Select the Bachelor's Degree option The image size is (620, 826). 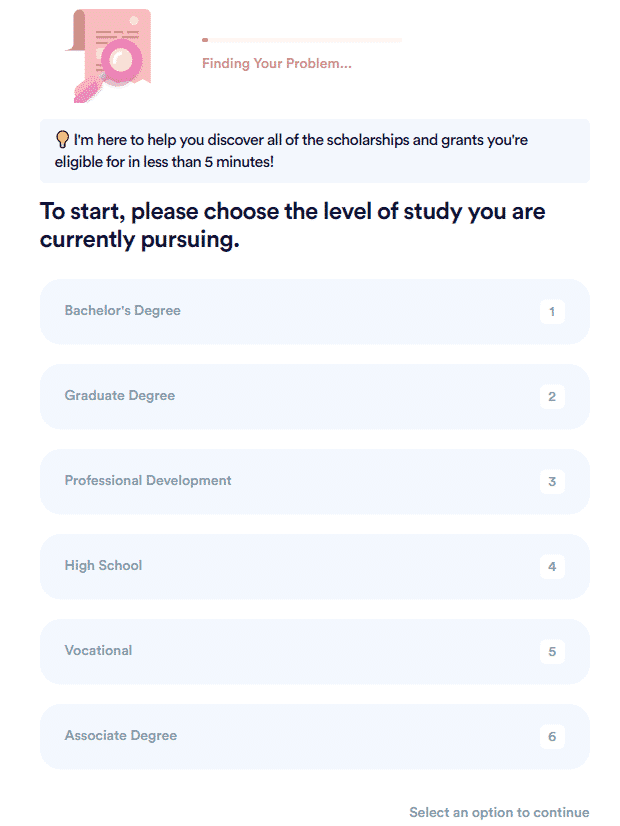click(314, 311)
